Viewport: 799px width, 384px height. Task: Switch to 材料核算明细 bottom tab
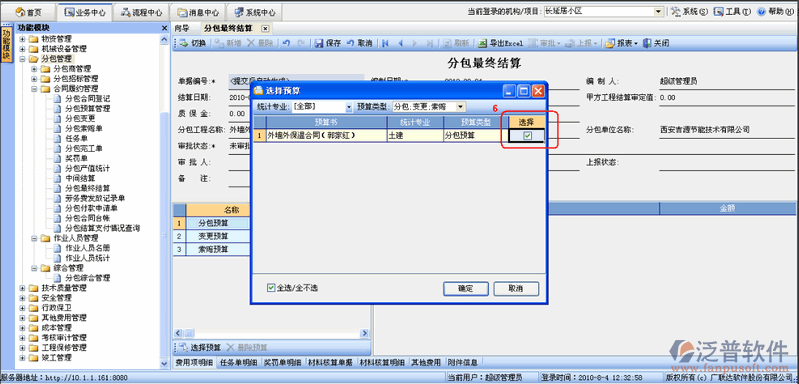[382, 363]
